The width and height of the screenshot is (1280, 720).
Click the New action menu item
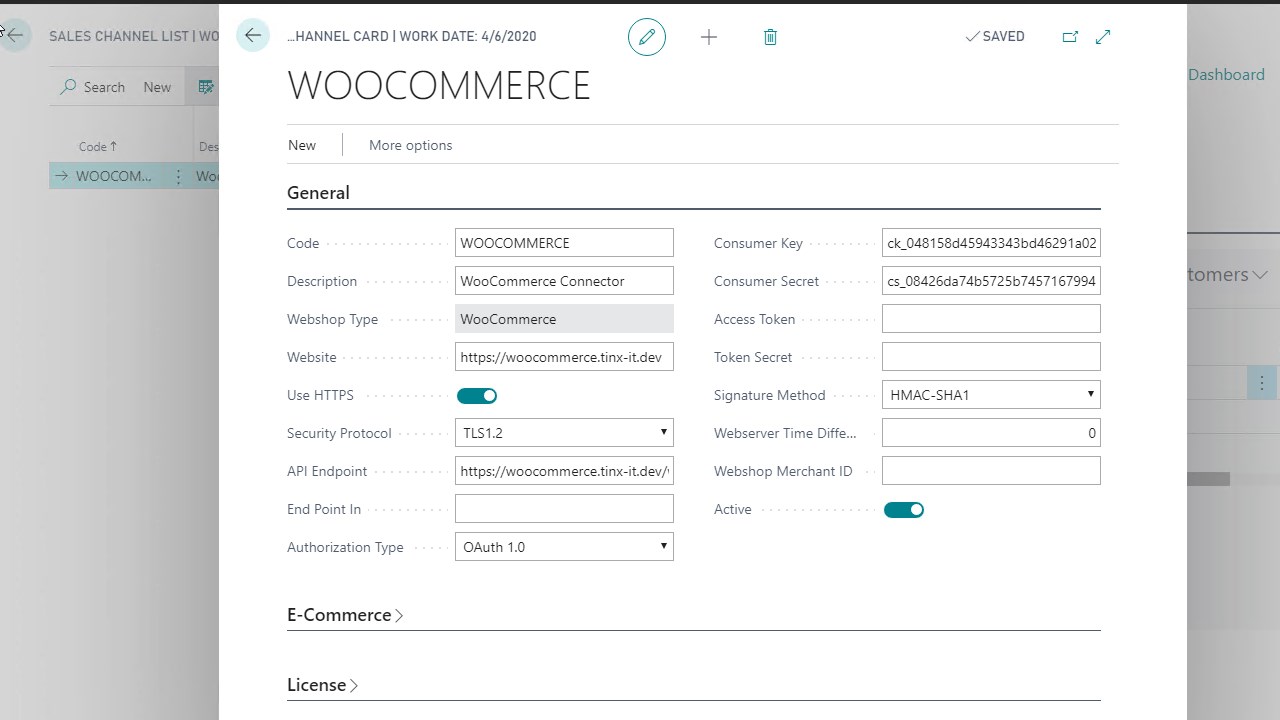302,145
